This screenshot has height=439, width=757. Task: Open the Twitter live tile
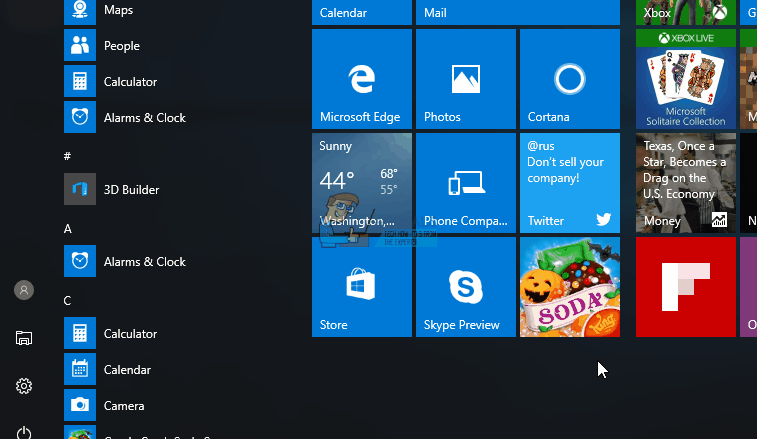coord(569,183)
